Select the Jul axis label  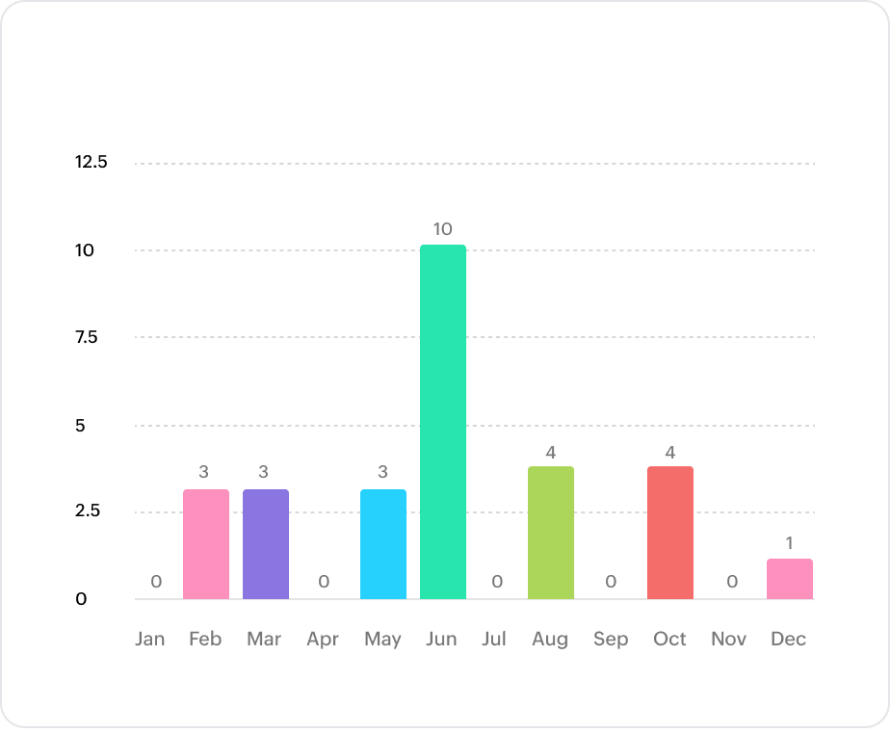(494, 639)
